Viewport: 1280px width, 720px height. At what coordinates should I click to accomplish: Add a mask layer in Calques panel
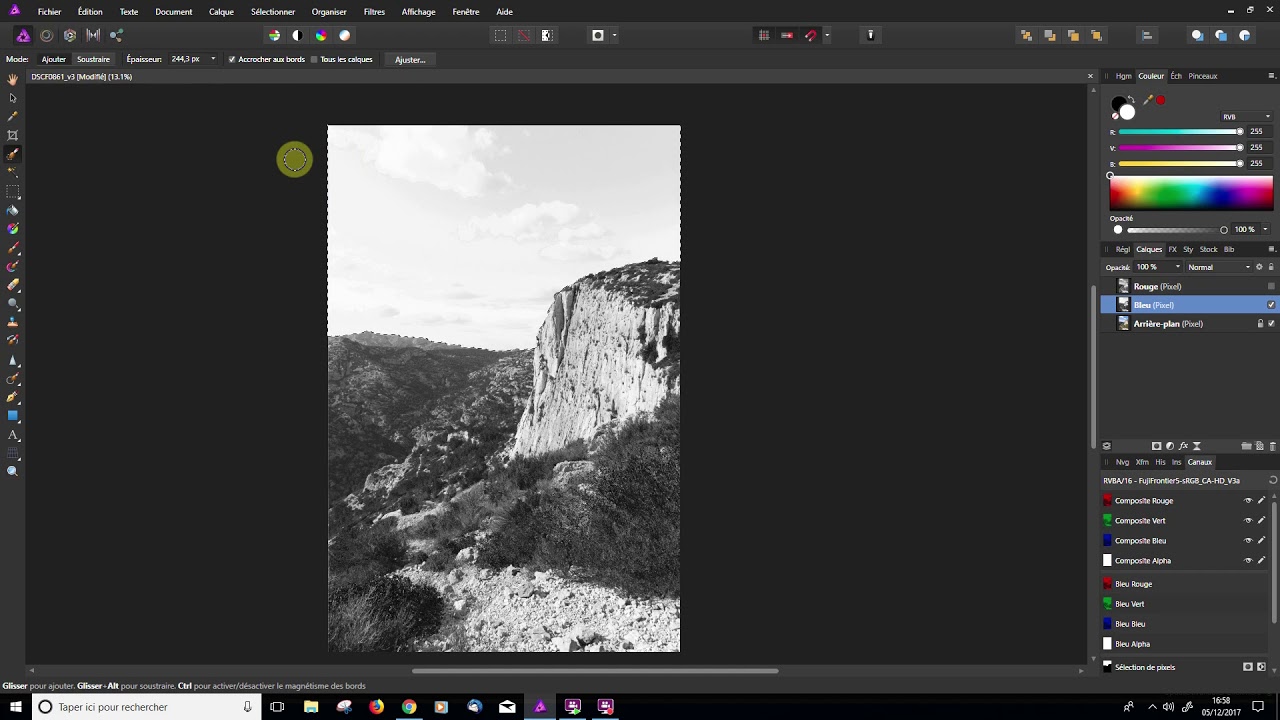(x=1157, y=446)
